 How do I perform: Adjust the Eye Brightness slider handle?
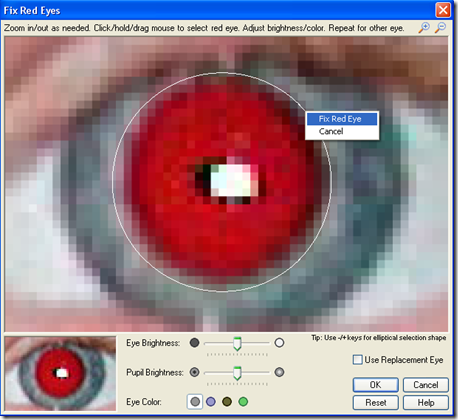click(237, 344)
